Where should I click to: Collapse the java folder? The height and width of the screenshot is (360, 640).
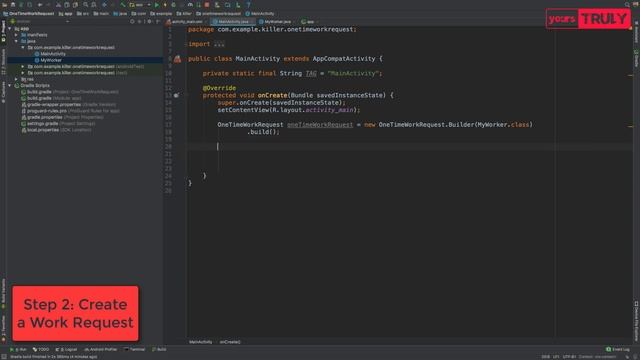click(16, 41)
